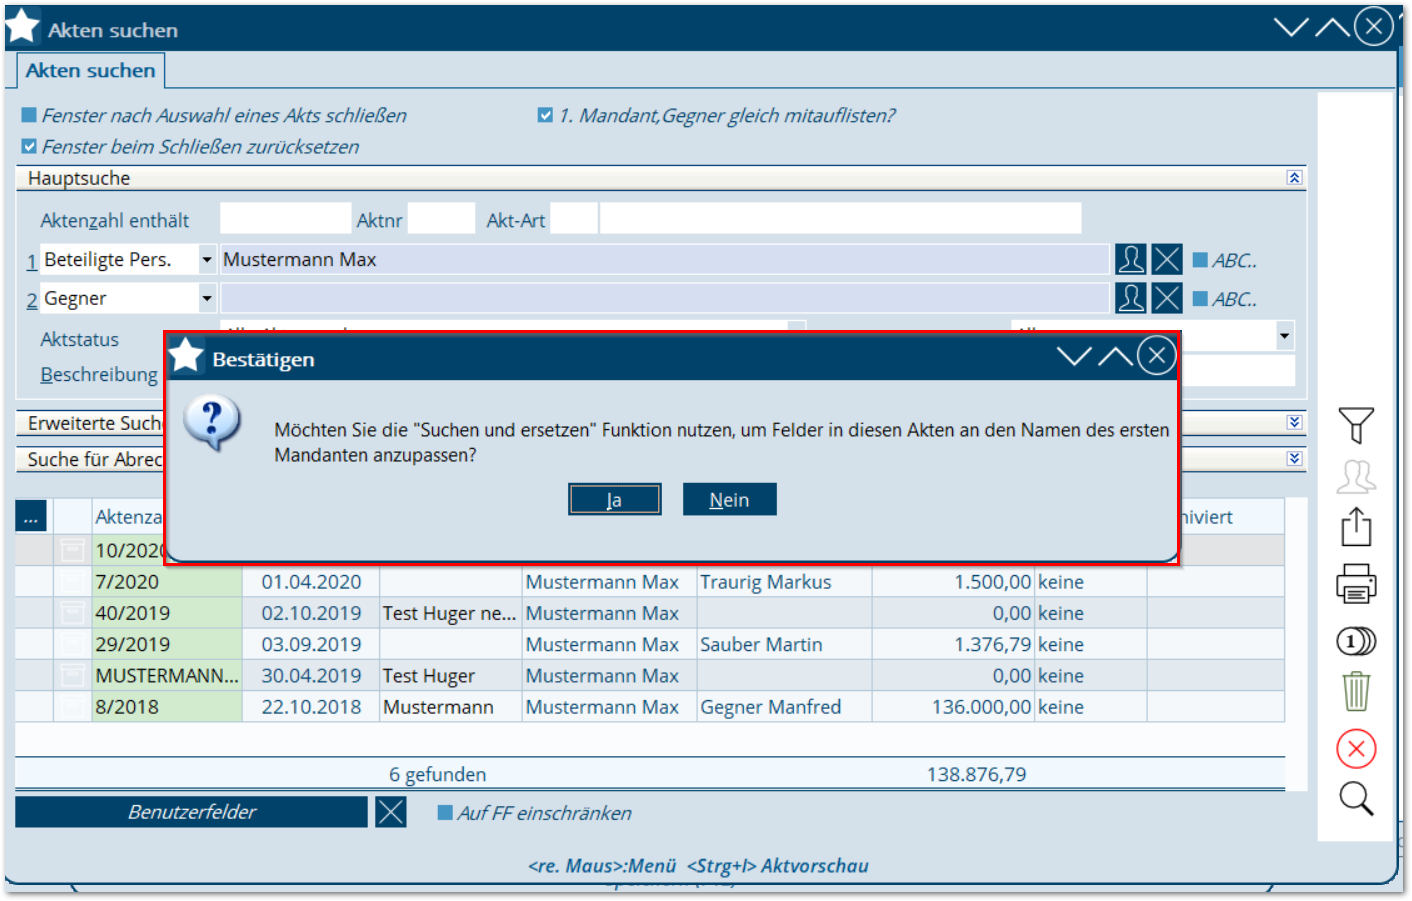
Task: Toggle 'Fenster nach Auswahl eines Akts schließen'
Action: tap(29, 115)
